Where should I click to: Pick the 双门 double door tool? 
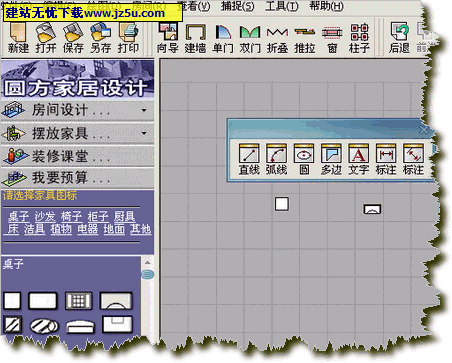[250, 39]
